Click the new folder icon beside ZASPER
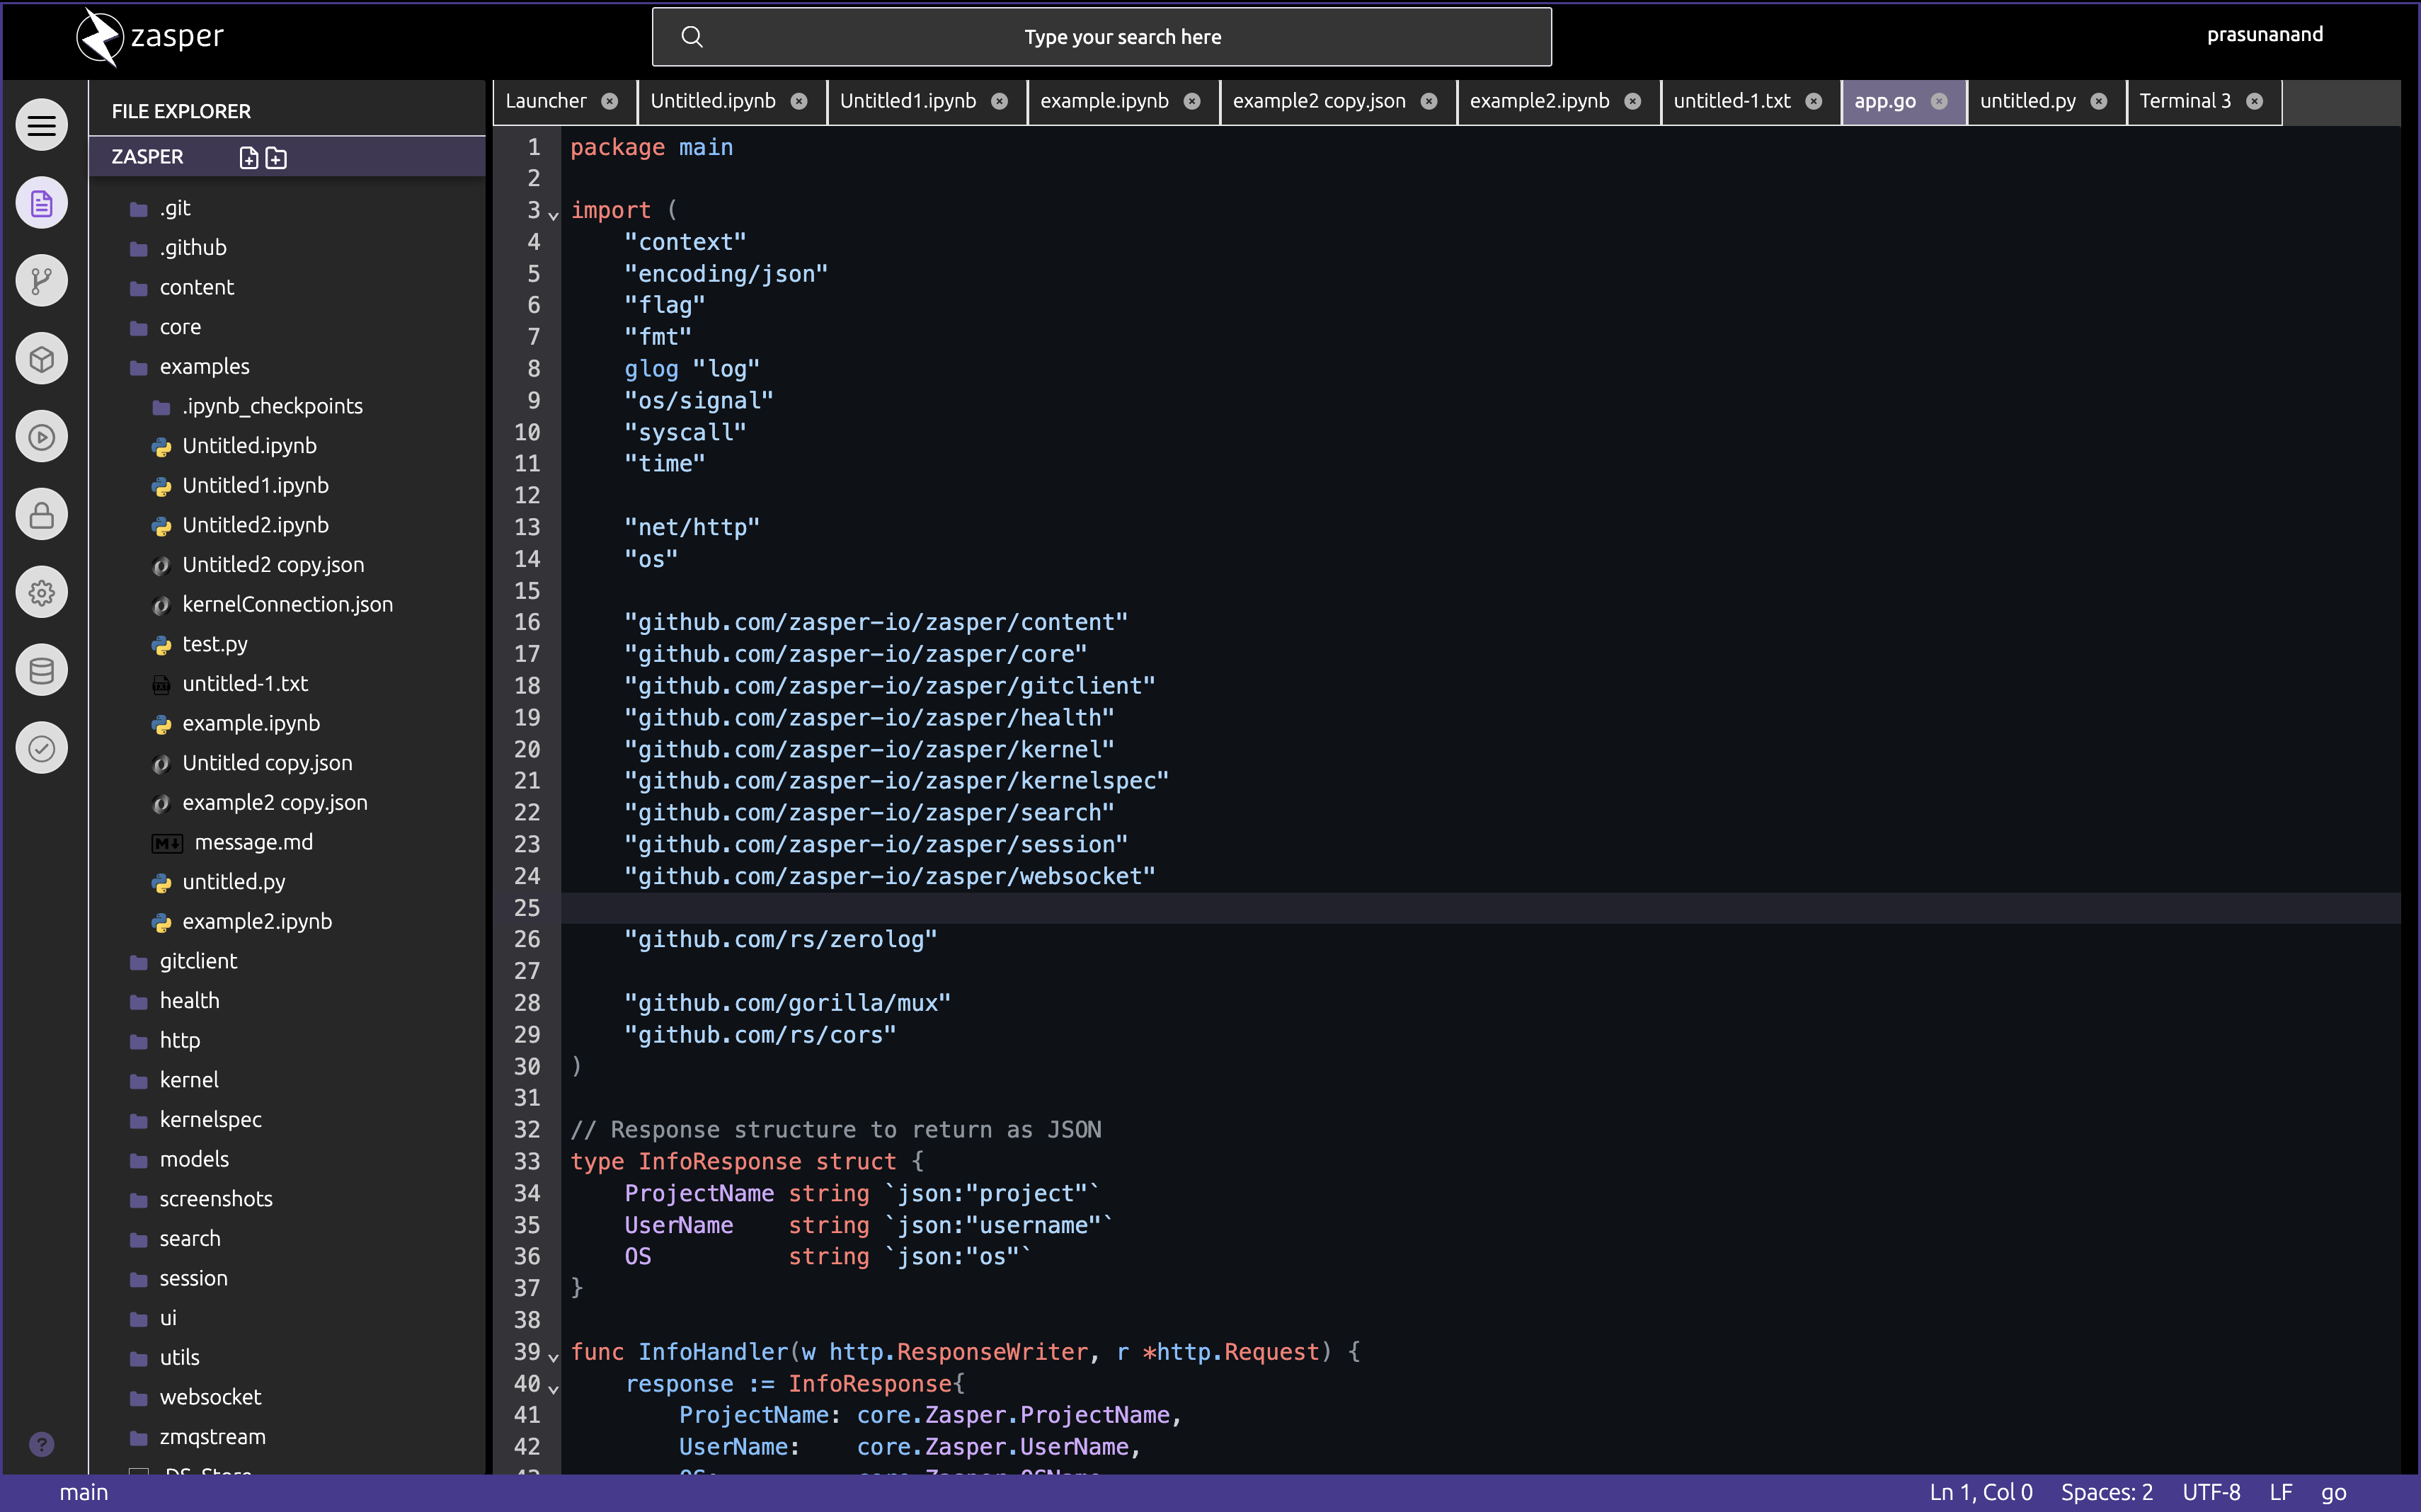Viewport: 2421px width, 1512px height. click(276, 158)
